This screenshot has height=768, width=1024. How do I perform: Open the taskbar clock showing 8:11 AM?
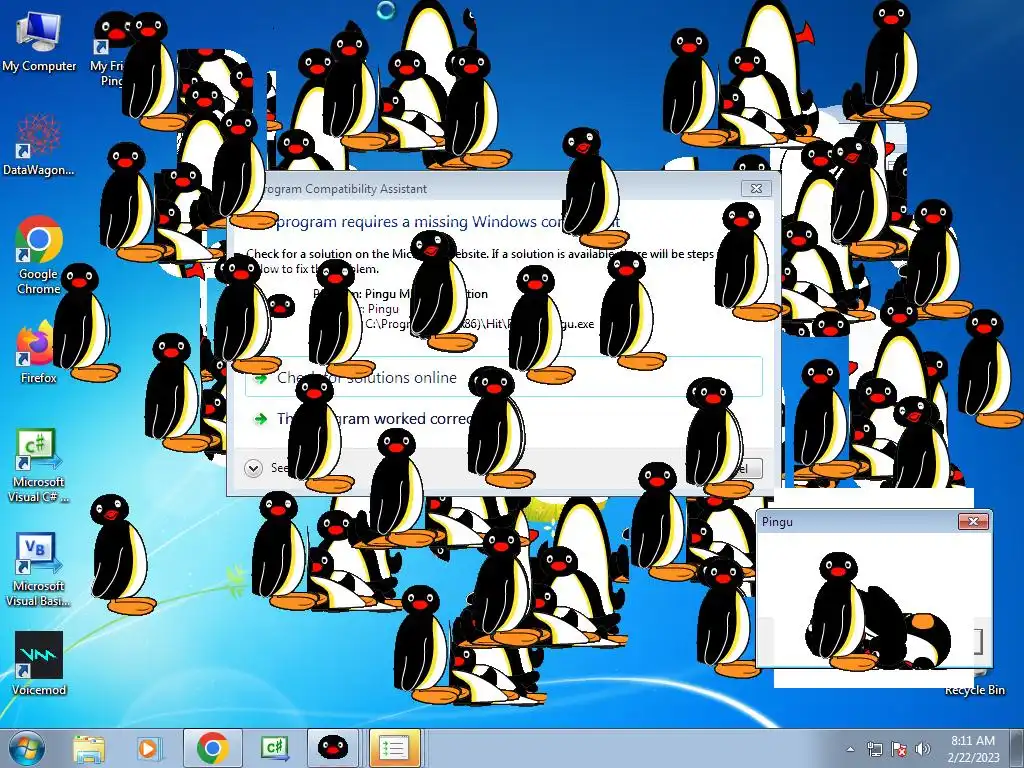[973, 748]
